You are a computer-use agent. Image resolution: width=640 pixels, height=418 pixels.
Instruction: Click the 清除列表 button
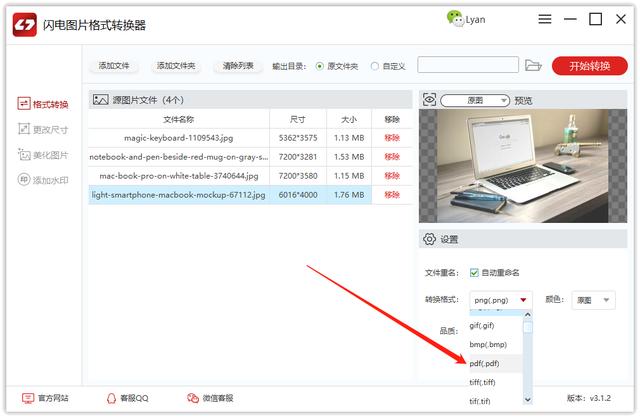click(238, 66)
